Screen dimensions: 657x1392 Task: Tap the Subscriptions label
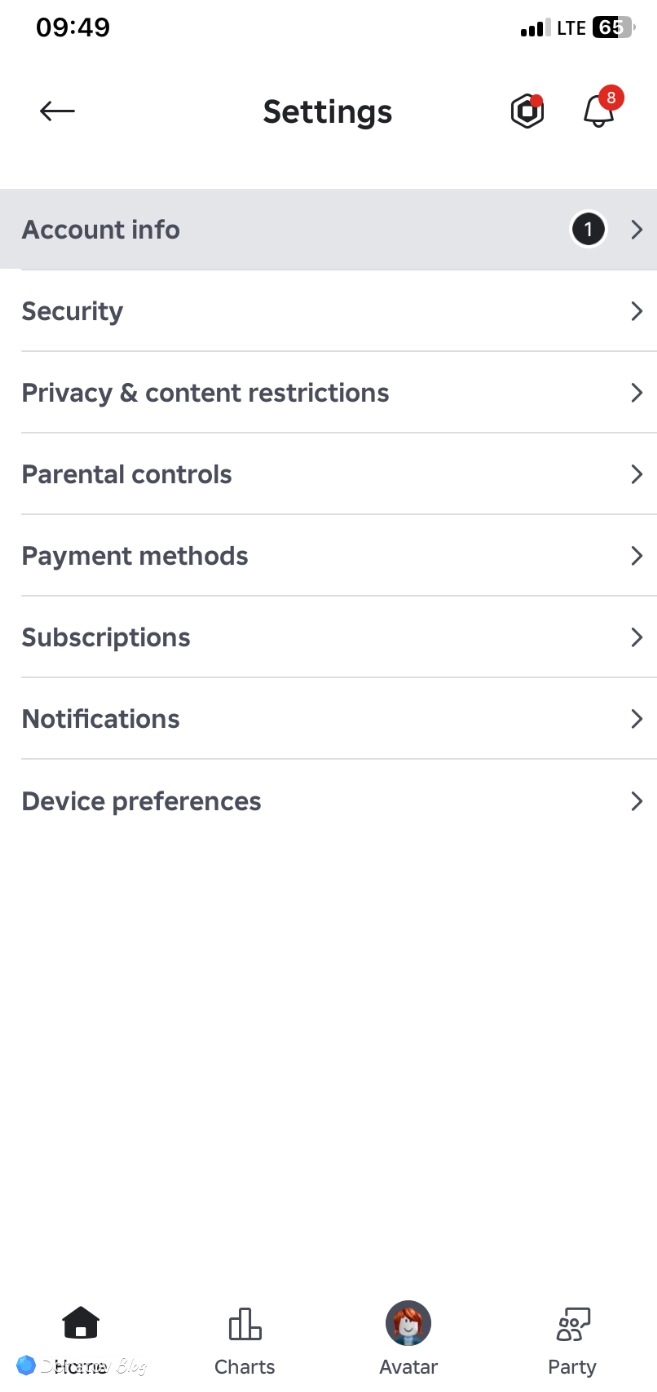[x=106, y=637]
